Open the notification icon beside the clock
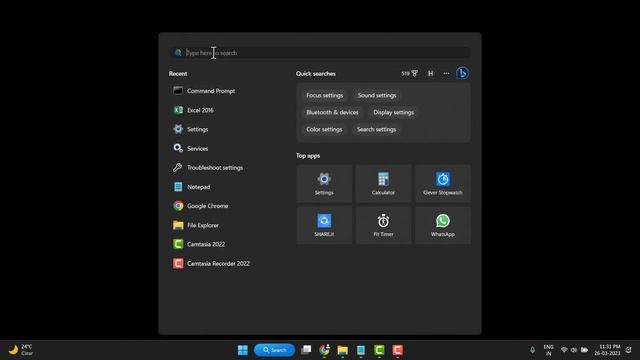This screenshot has width=640, height=360. 629,350
